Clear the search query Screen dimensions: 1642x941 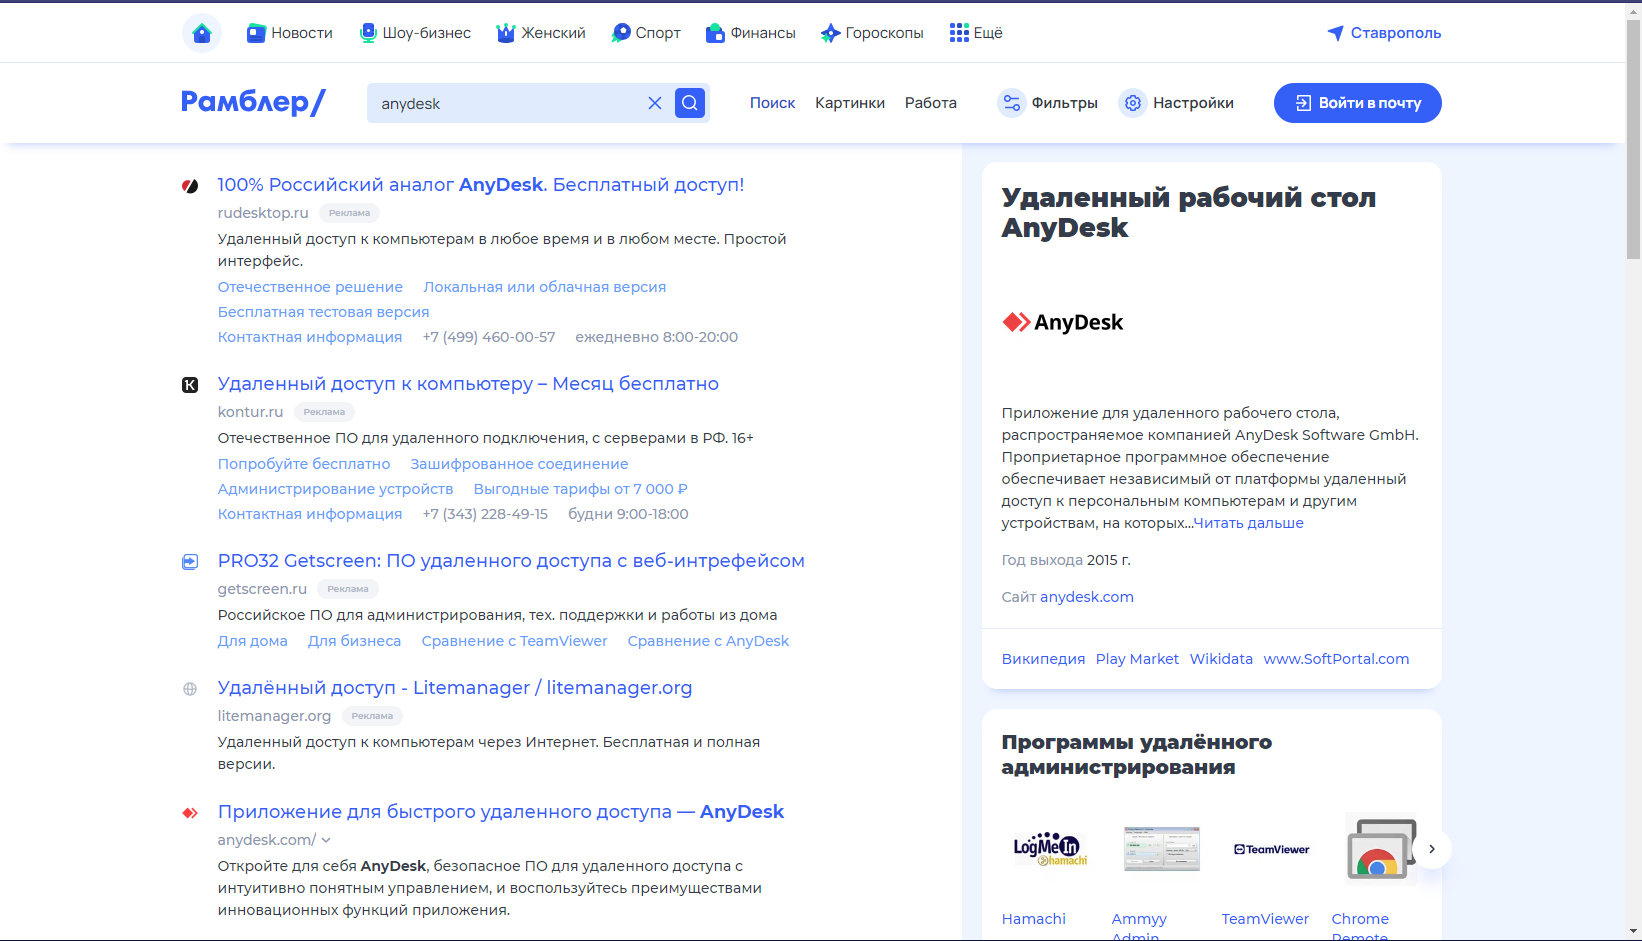point(655,103)
